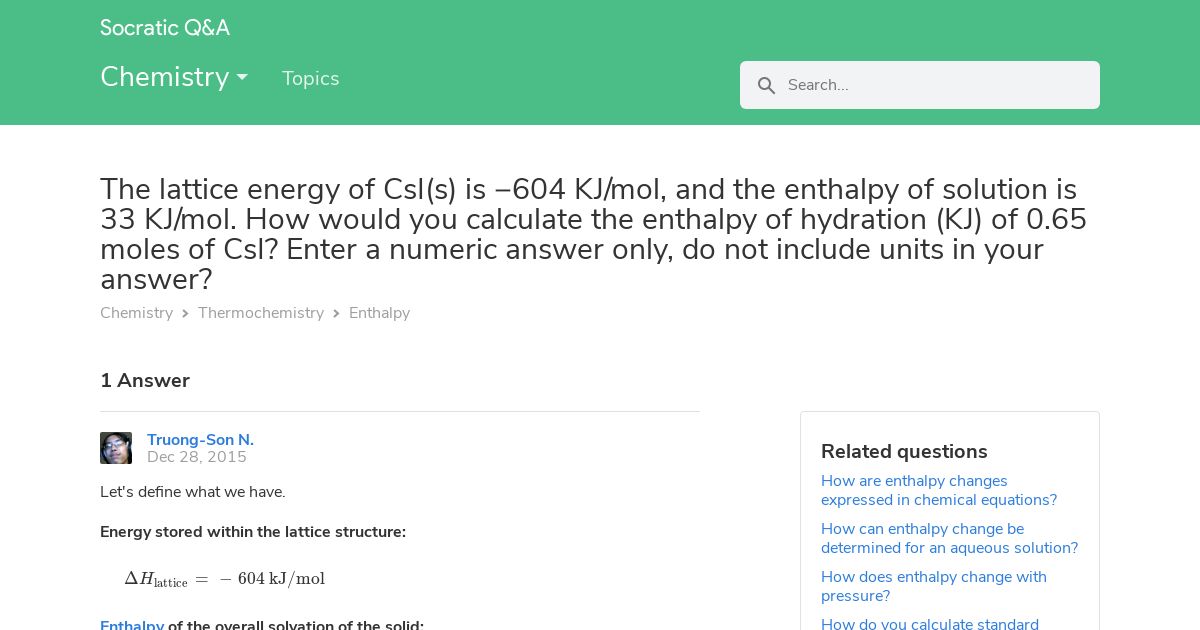Focus the Search input field
Image resolution: width=1200 pixels, height=630 pixels.
tap(937, 85)
